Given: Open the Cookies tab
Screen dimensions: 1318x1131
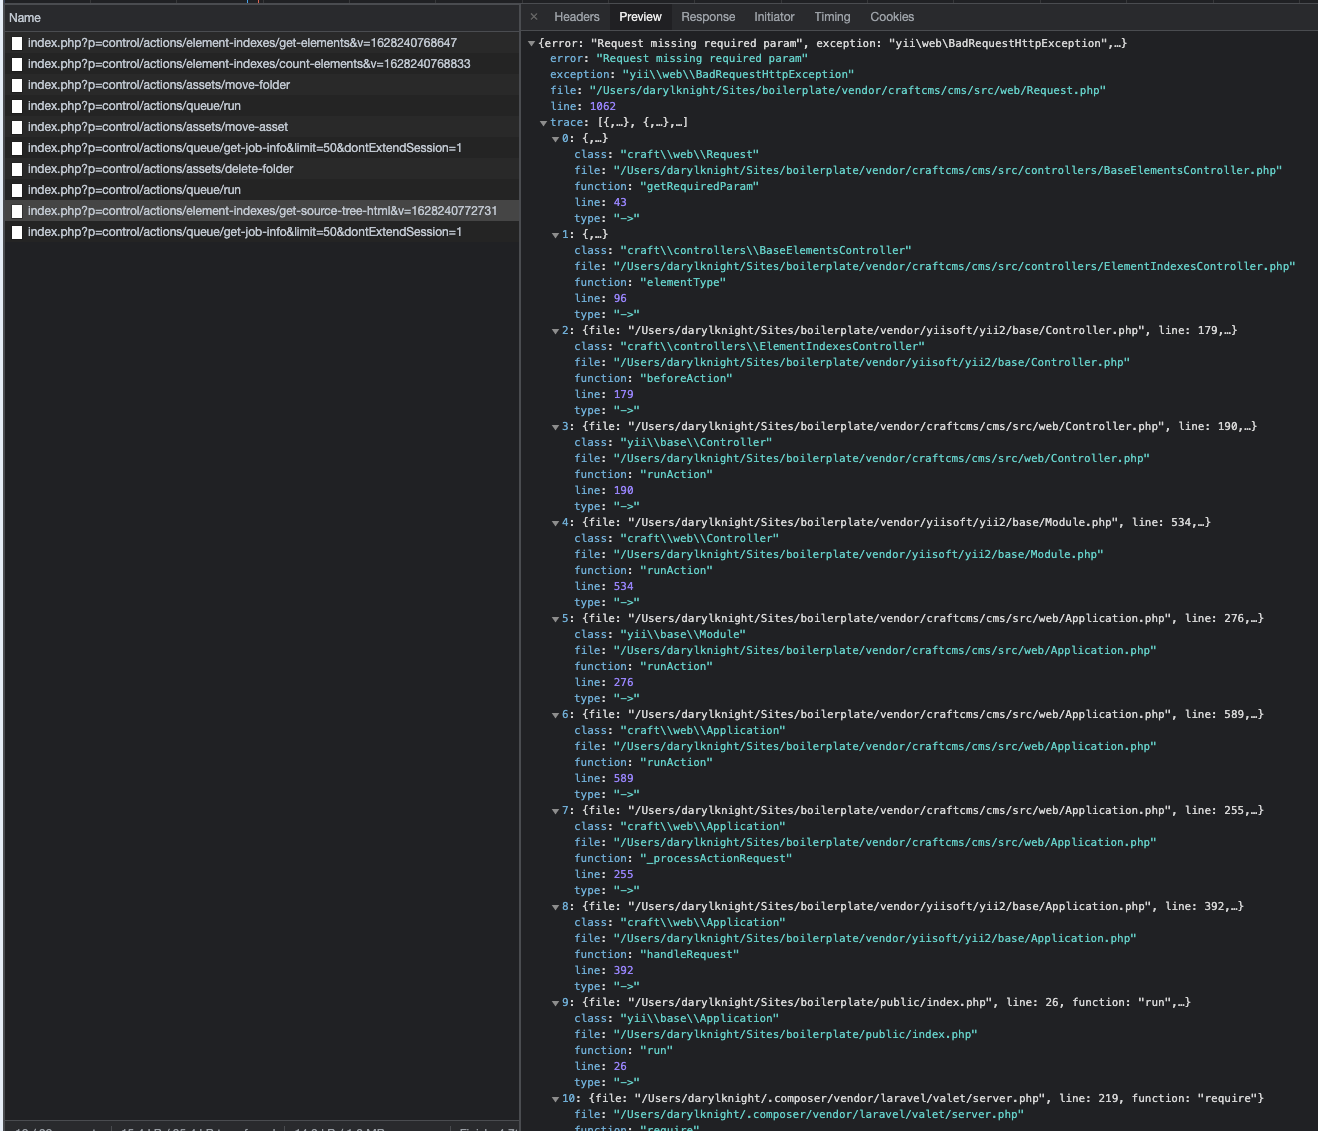Looking at the screenshot, I should [x=891, y=17].
